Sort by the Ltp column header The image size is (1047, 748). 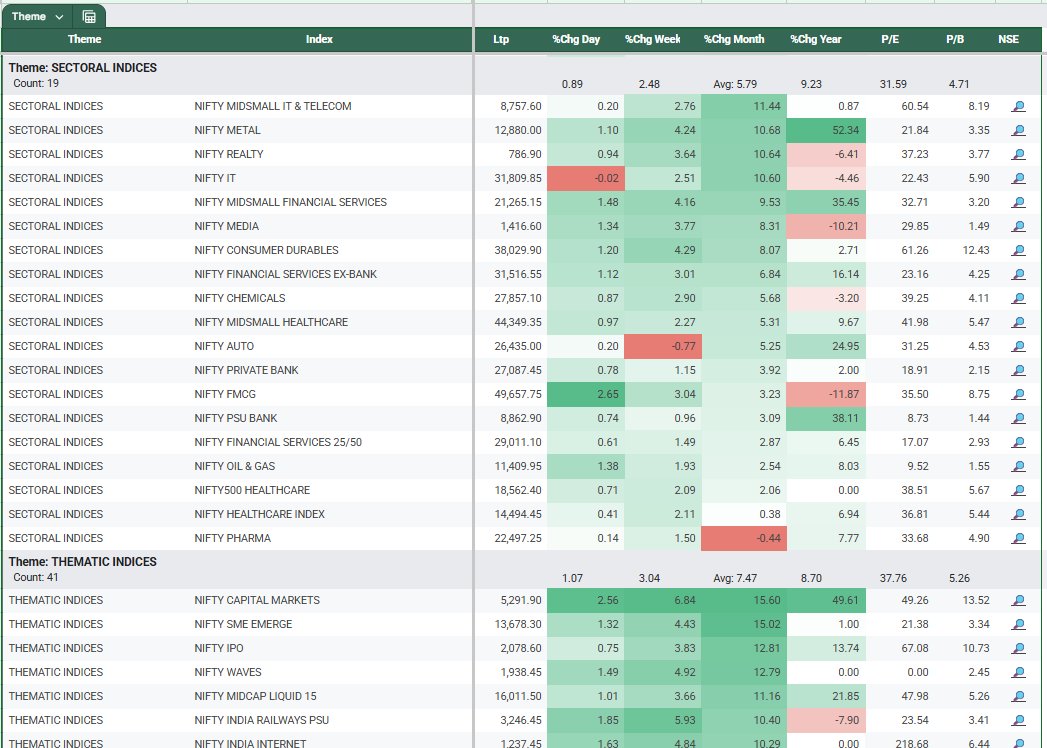[501, 39]
